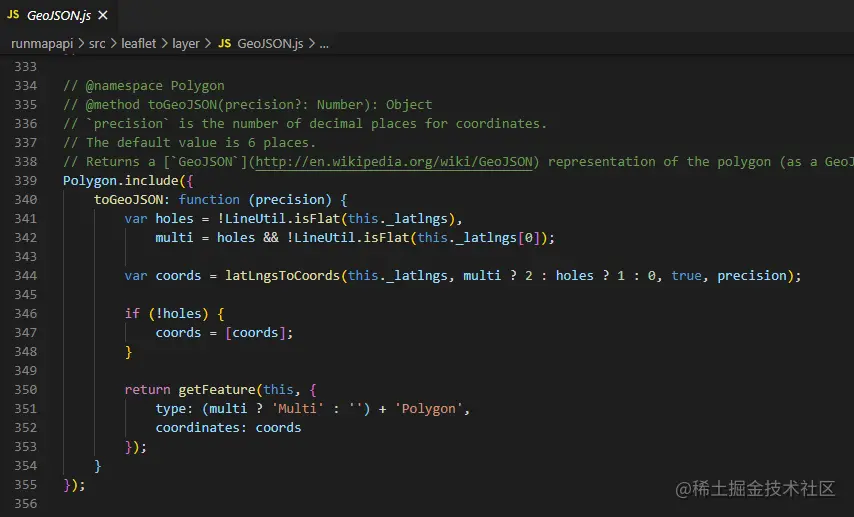Expand chevron after layer breadcrumb
Viewport: 854px width, 517px height.
pyautogui.click(x=208, y=44)
